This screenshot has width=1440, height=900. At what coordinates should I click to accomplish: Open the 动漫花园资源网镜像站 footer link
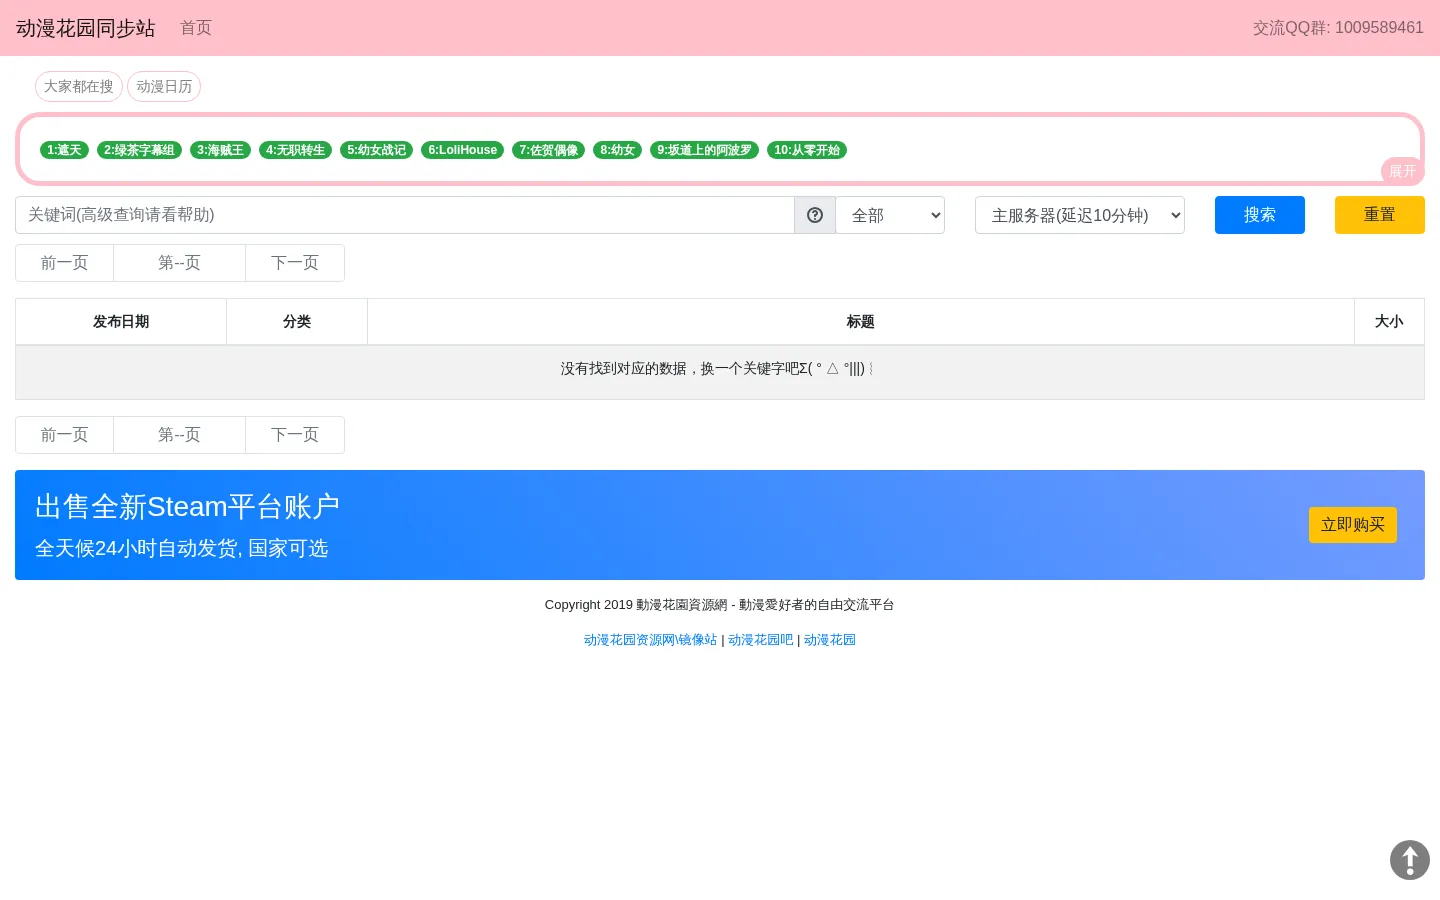pos(651,640)
